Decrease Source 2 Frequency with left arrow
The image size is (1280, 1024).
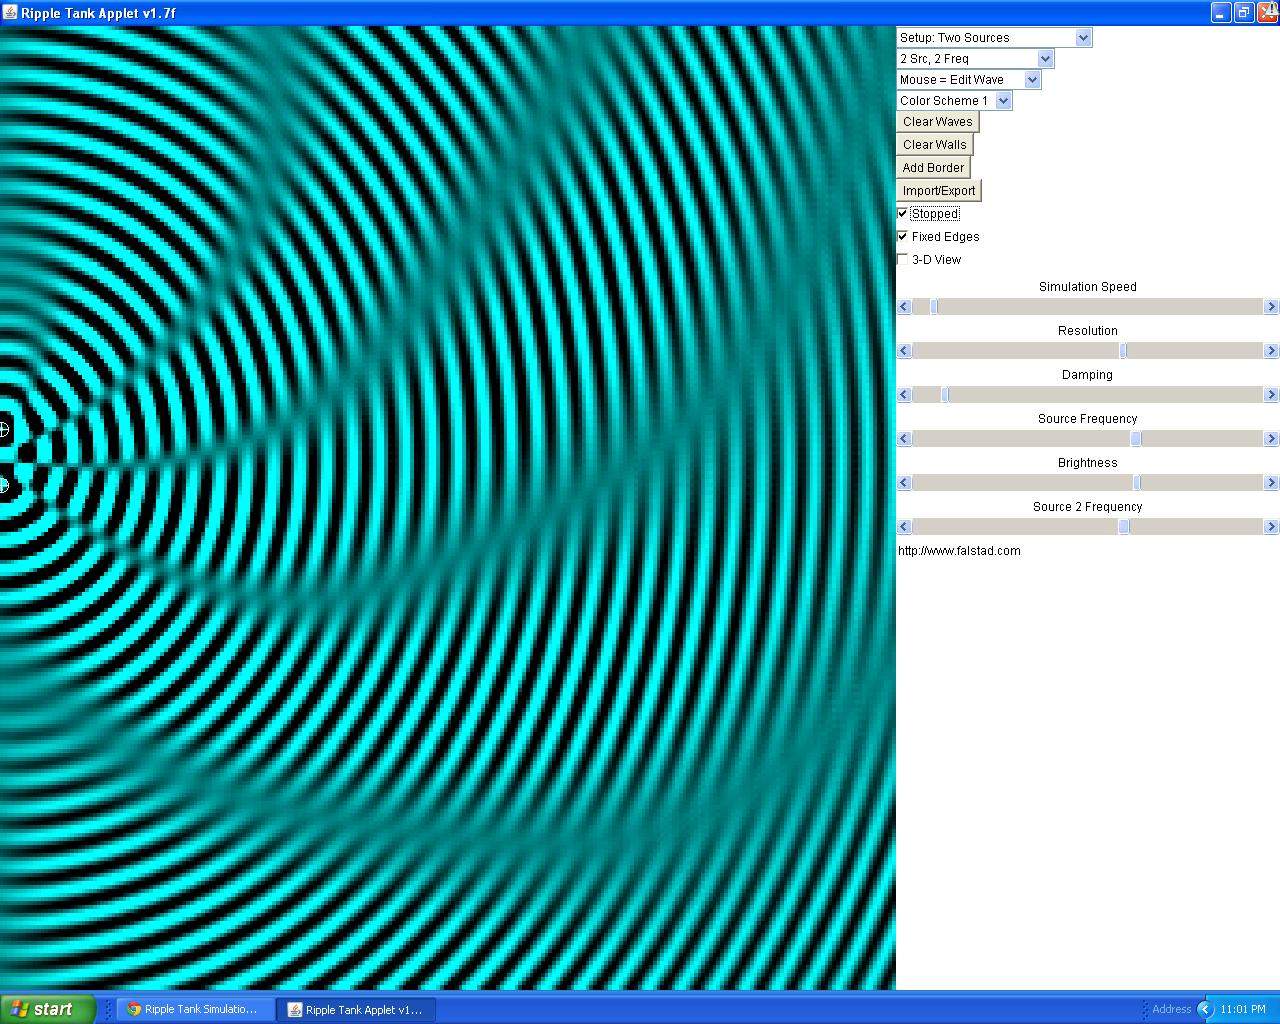tap(904, 527)
